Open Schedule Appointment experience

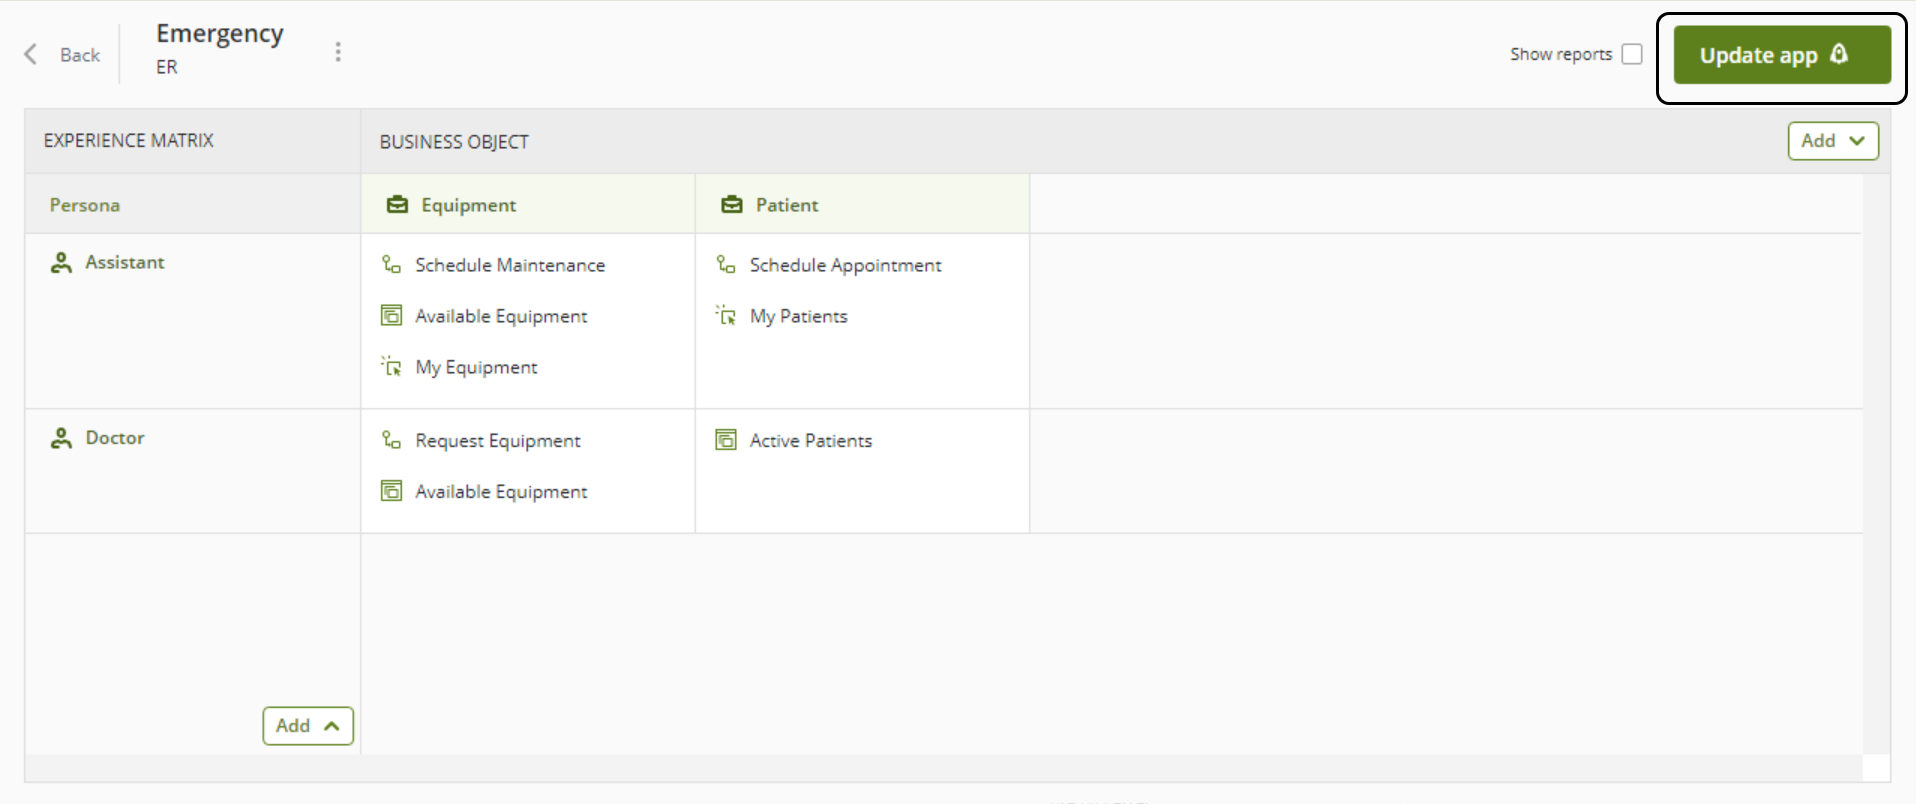(x=845, y=265)
